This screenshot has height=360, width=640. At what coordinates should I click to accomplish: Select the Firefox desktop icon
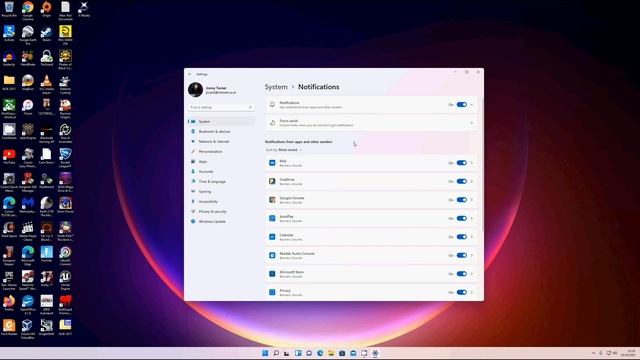(9, 303)
